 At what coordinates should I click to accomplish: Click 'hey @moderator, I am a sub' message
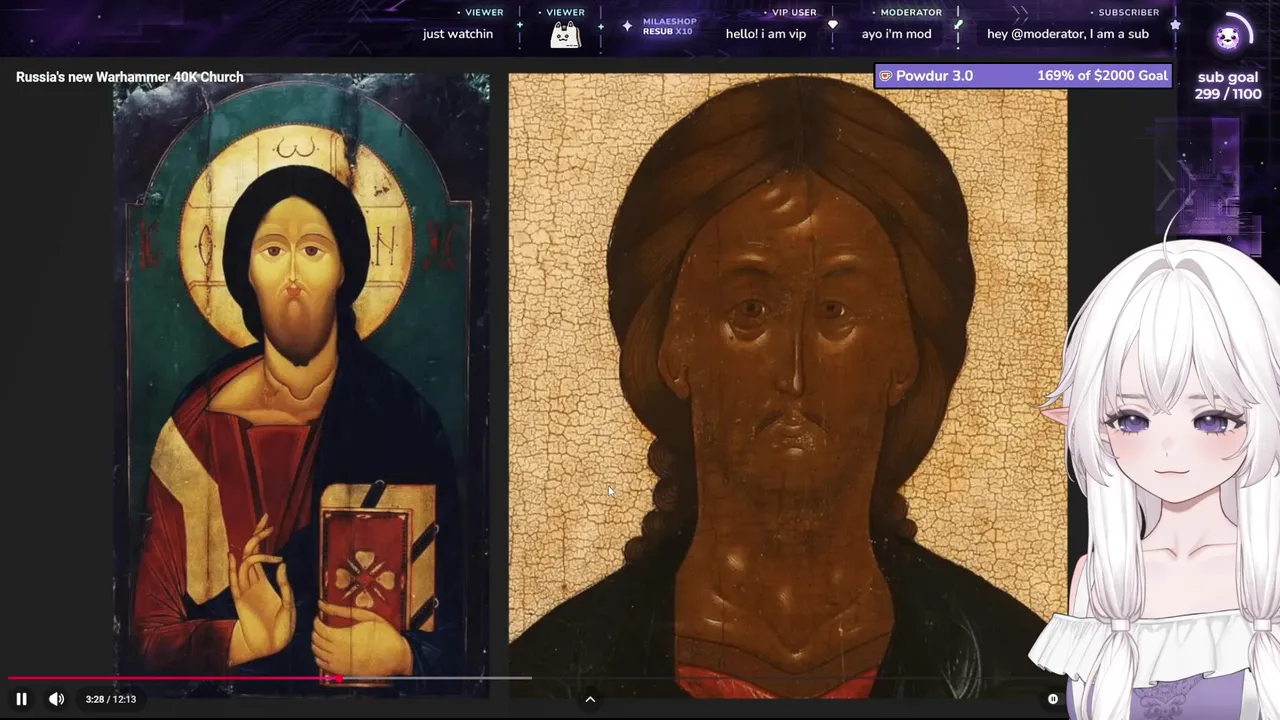click(1068, 34)
